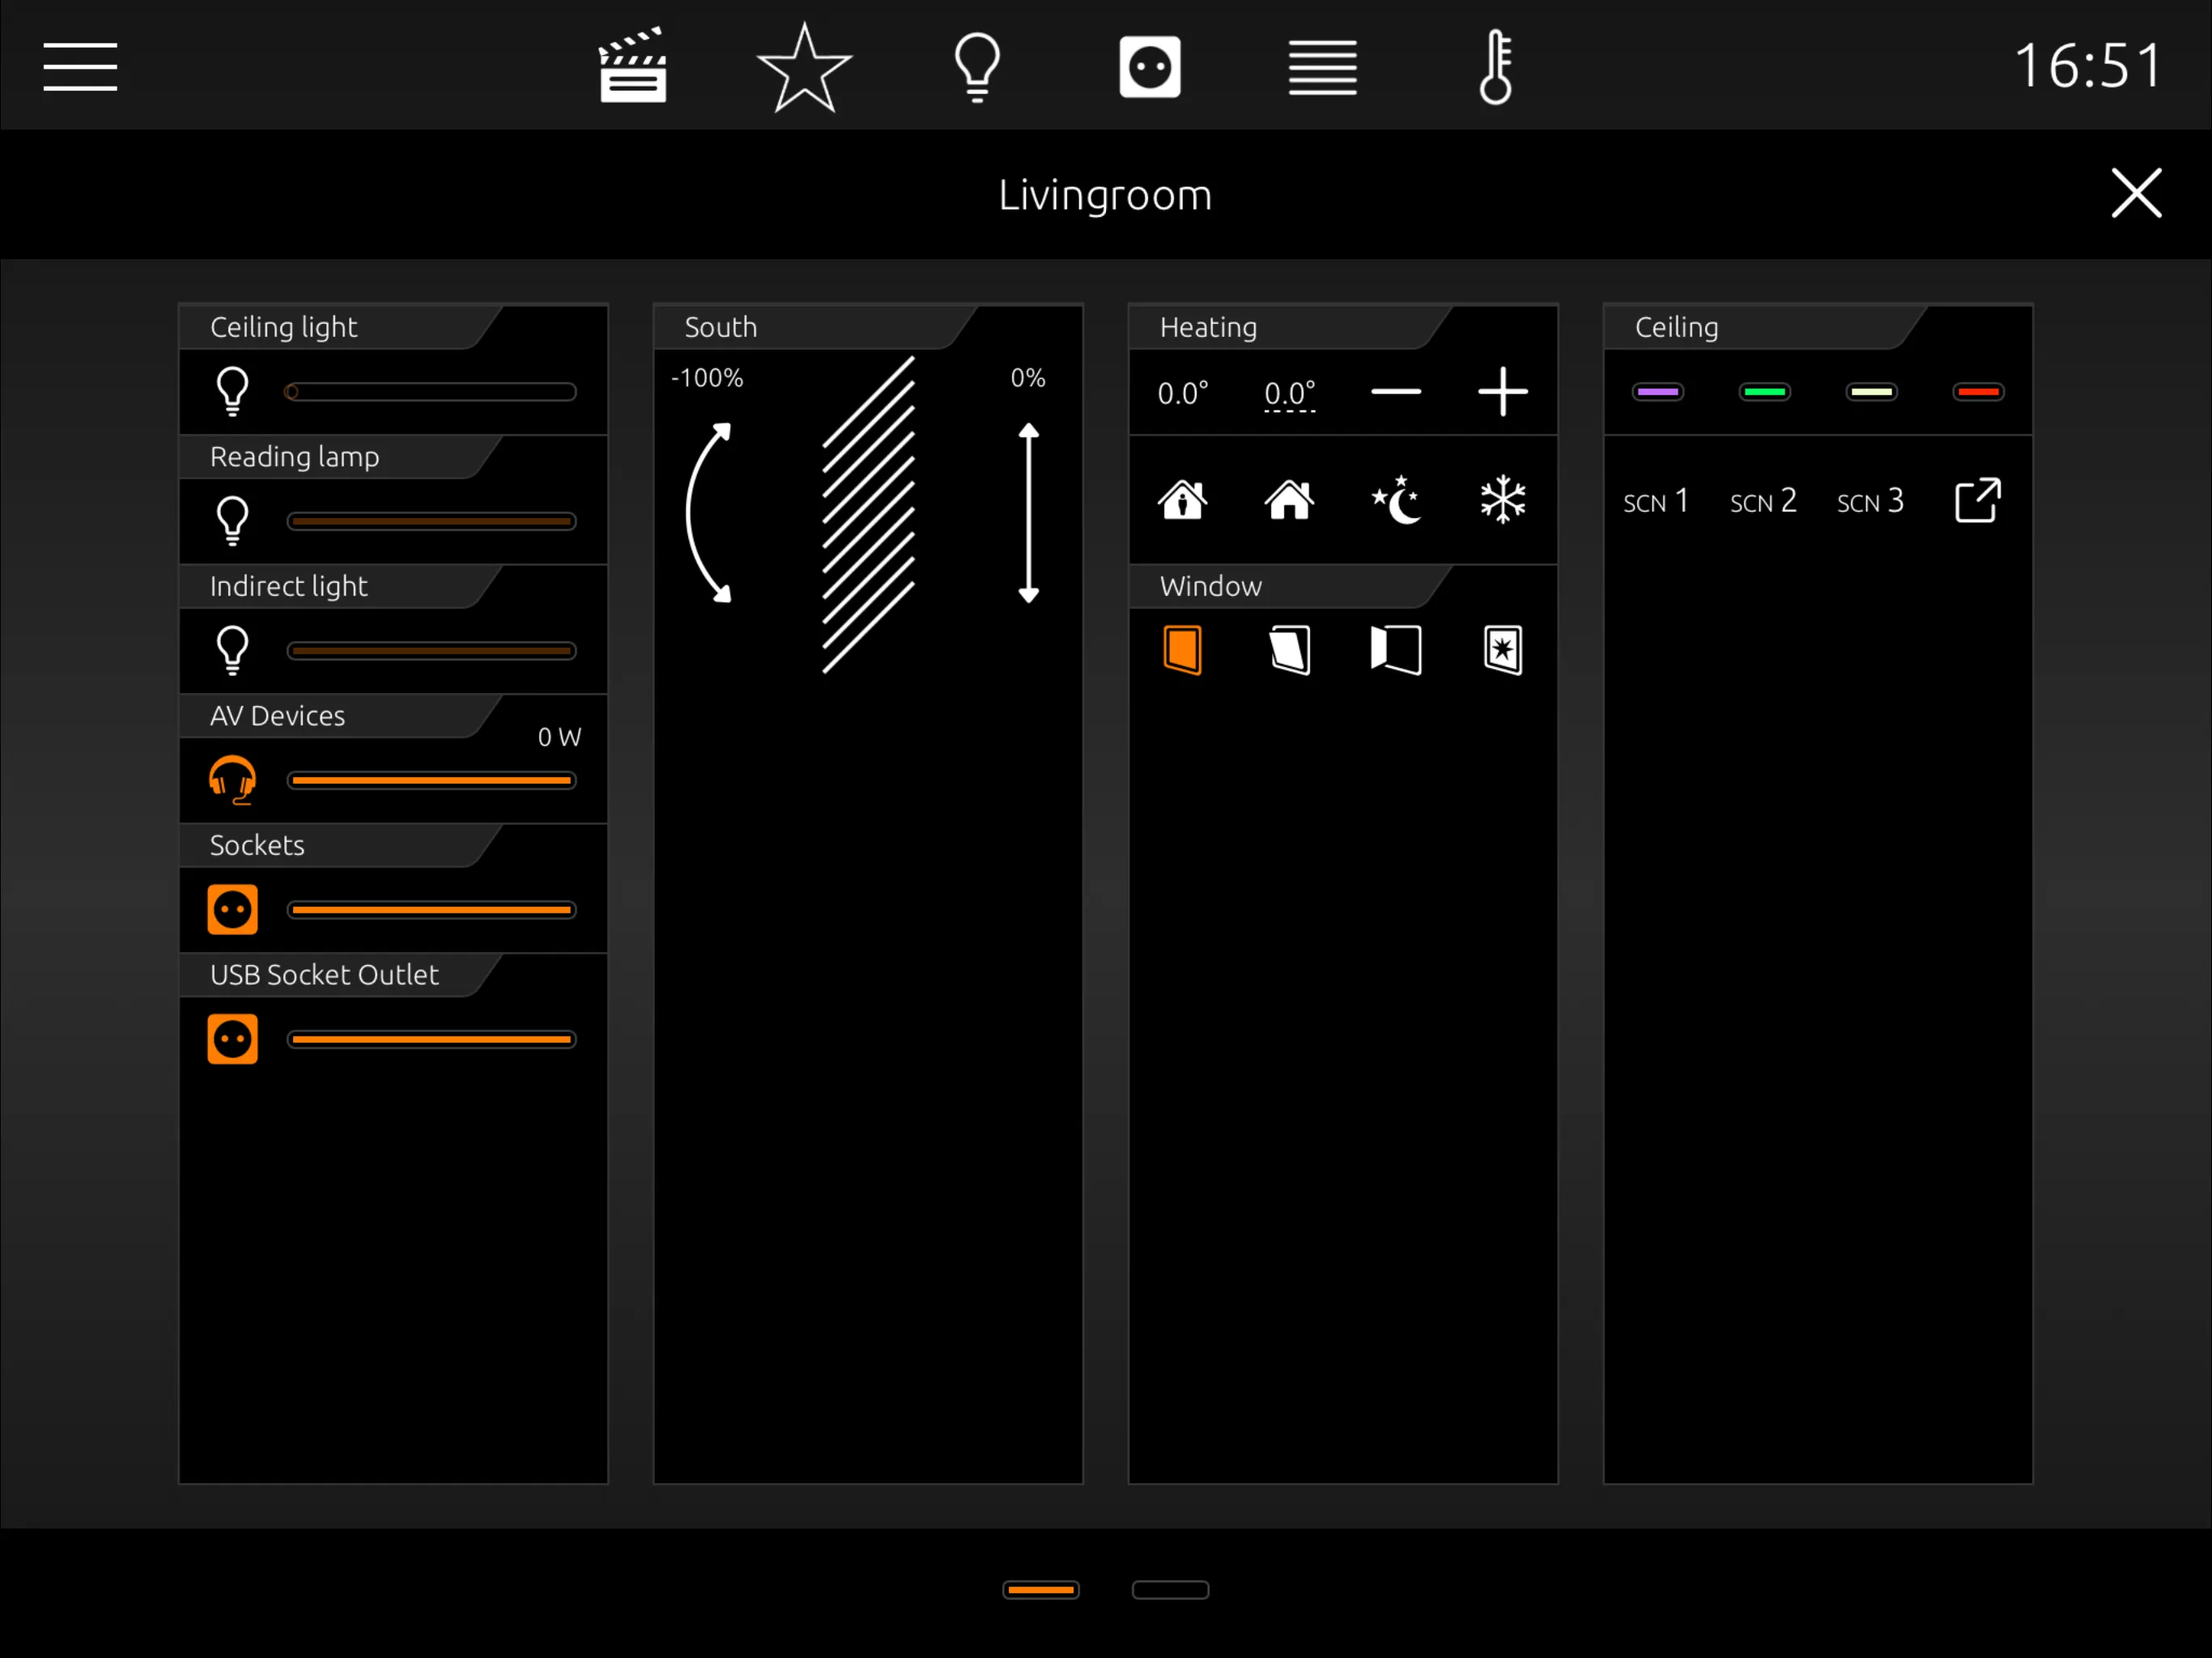Decrease heating setpoint with minus
The image size is (2212, 1658).
coord(1396,391)
